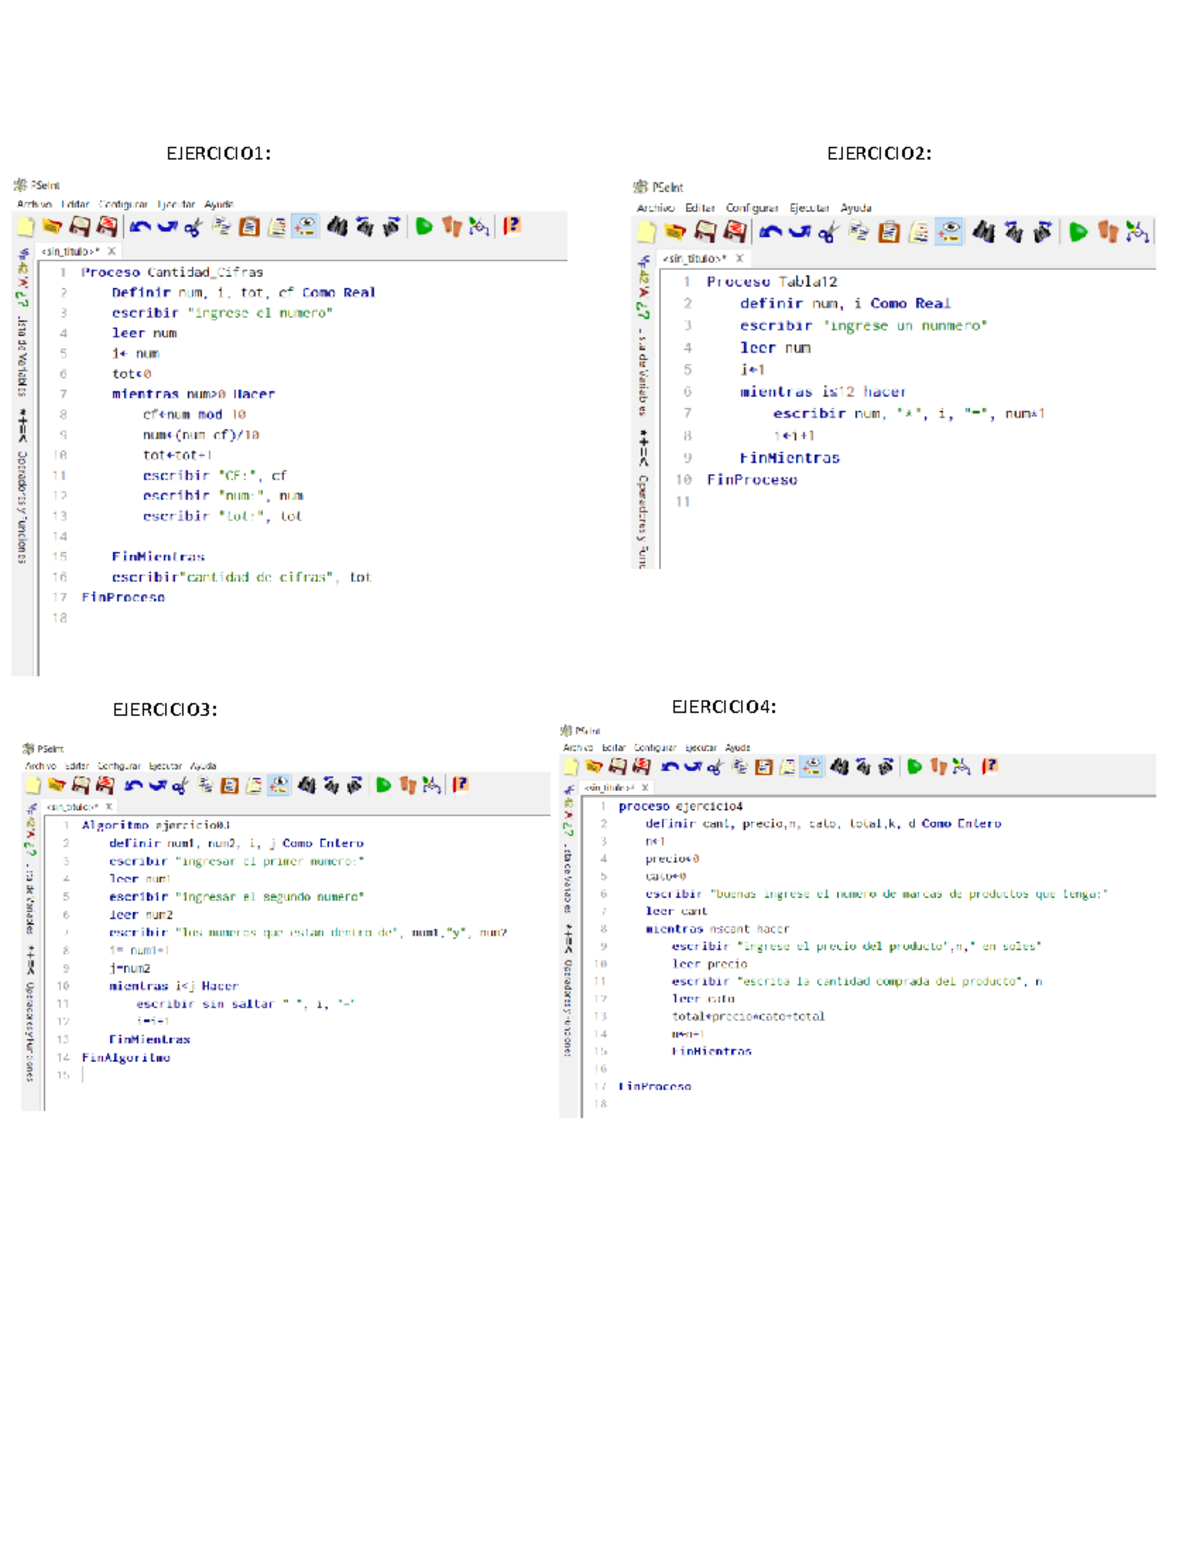Click scissors Cut icon in EJERCICIO2 toolbar
1200x1553 pixels.
[827, 233]
